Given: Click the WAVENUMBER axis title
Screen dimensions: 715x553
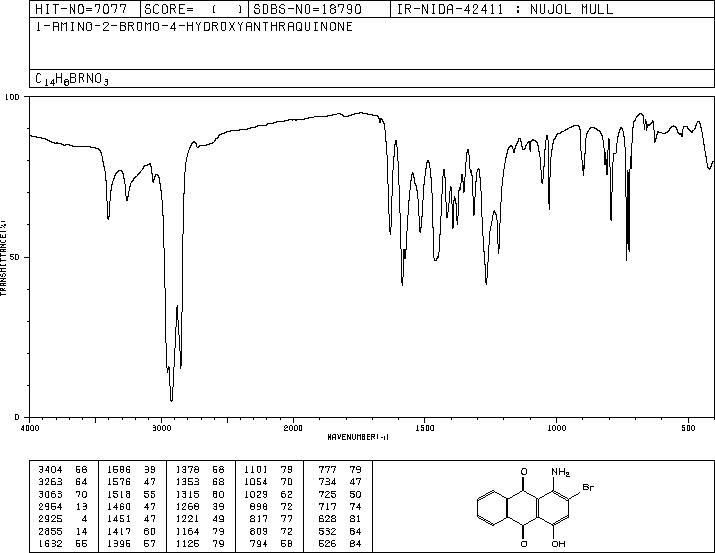Looking at the screenshot, I should [358, 437].
